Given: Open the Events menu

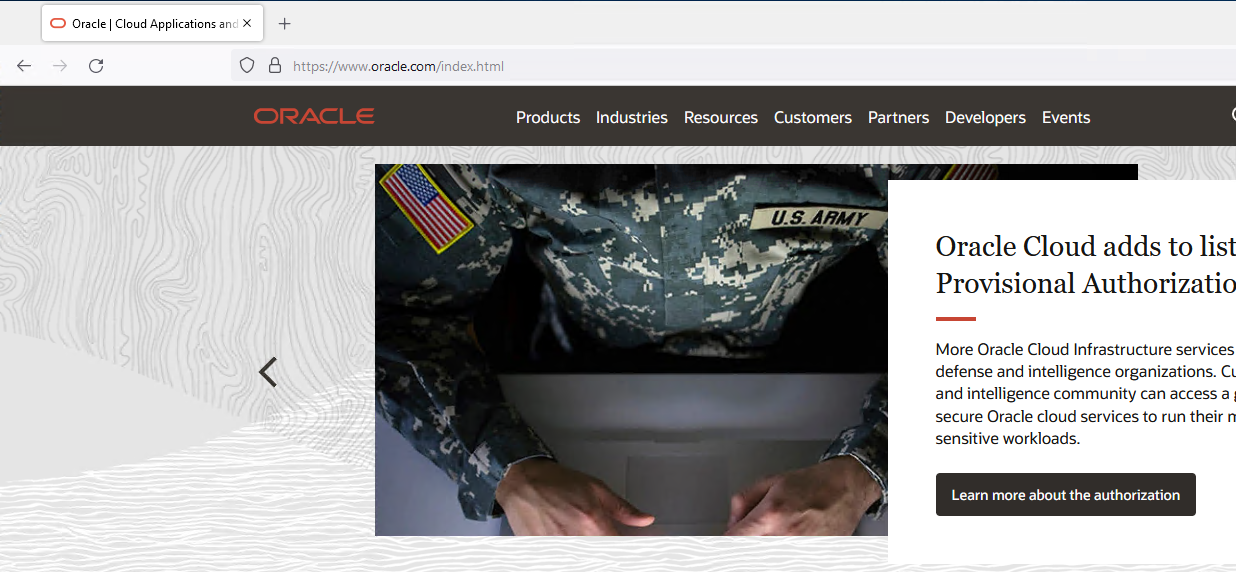Looking at the screenshot, I should (1066, 117).
